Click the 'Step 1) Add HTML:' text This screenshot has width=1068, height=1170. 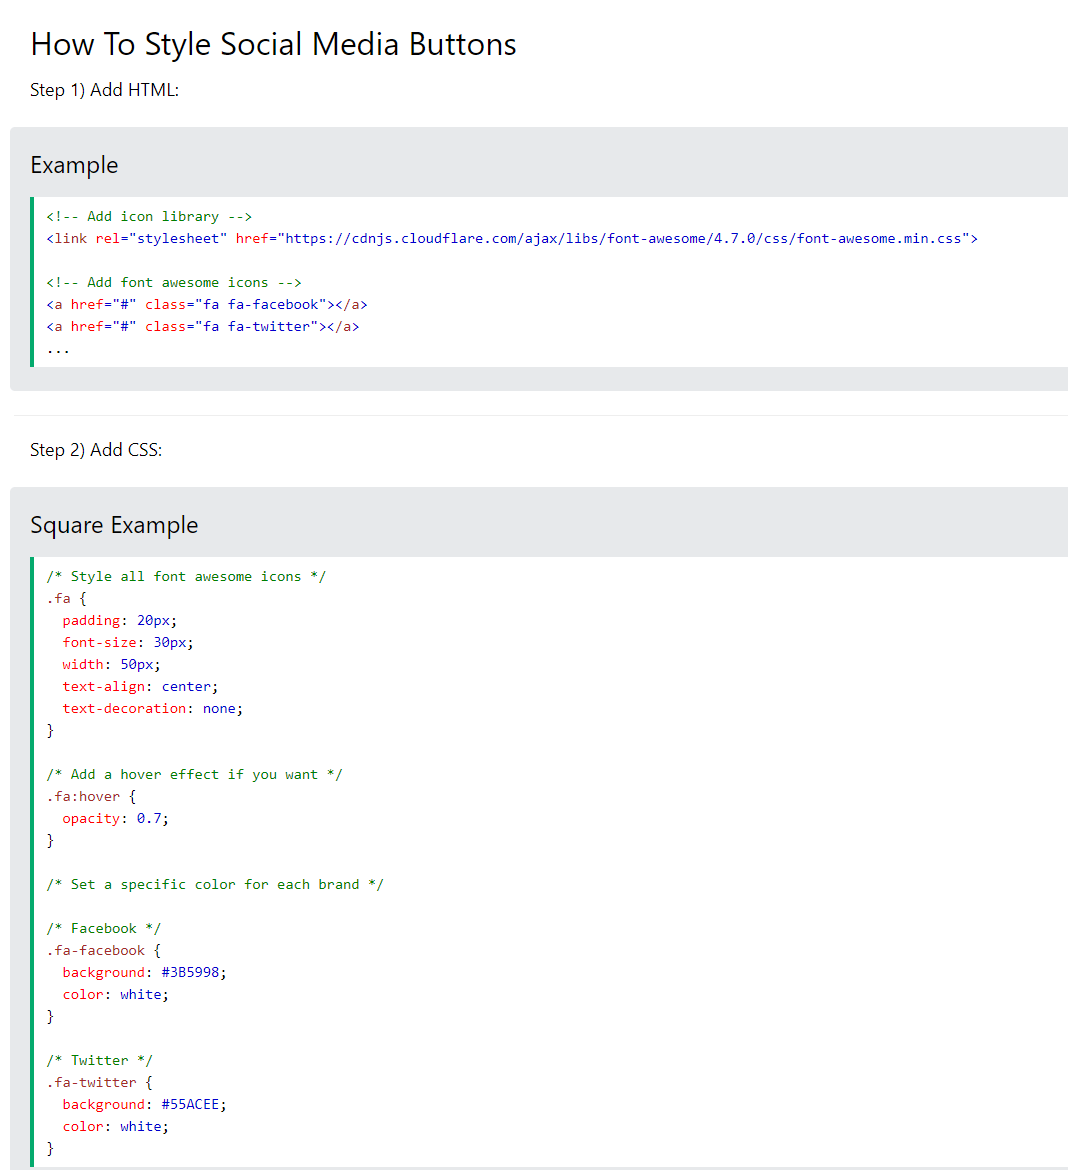click(x=104, y=90)
